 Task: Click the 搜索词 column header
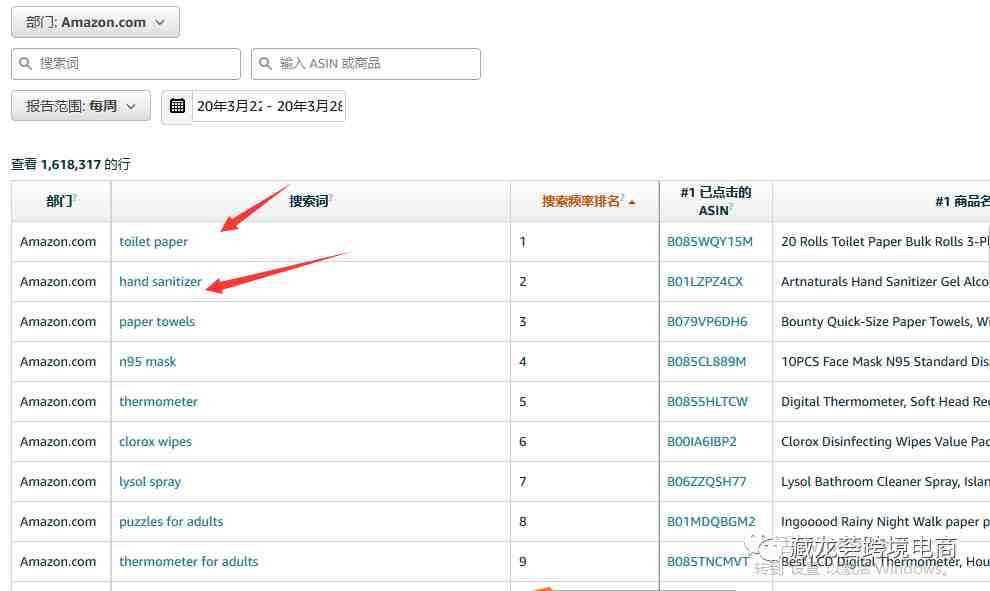coord(311,201)
